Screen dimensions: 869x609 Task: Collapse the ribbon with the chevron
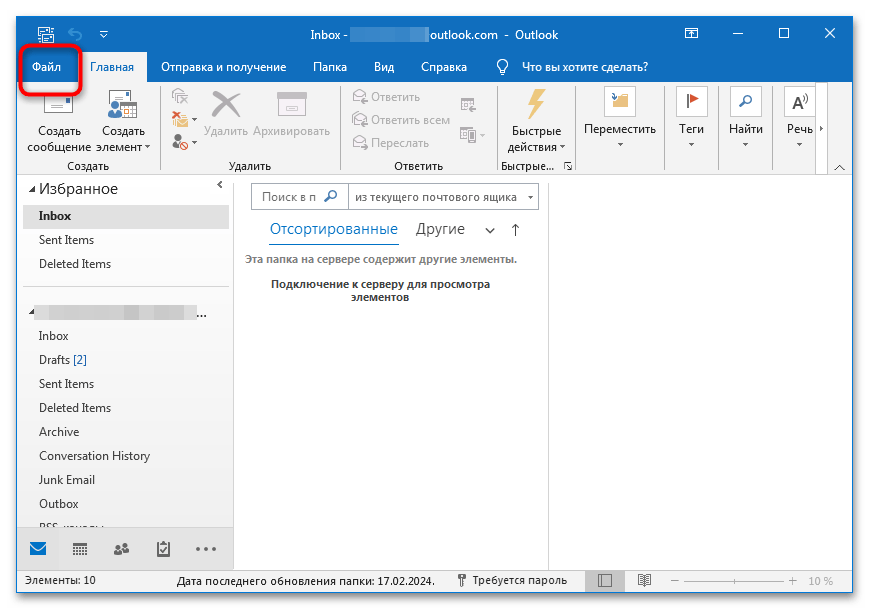tap(840, 167)
